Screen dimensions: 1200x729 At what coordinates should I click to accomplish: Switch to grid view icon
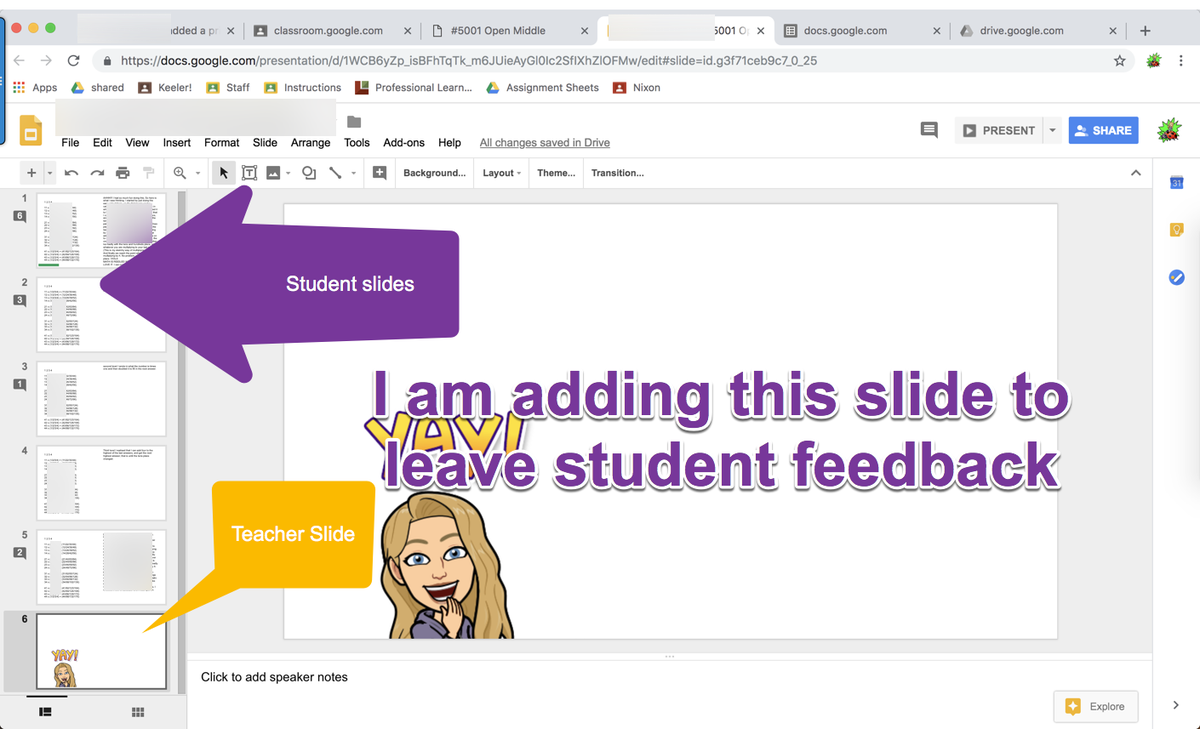138,712
